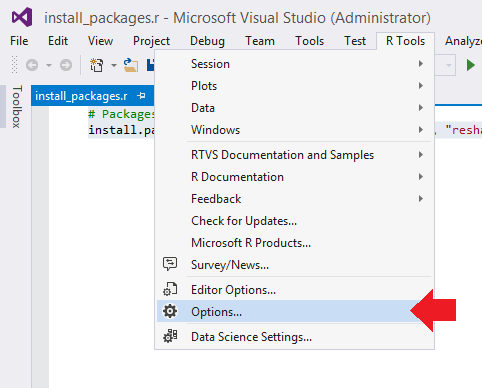Click the "resha" string in code
Image resolution: width=482 pixels, height=388 pixels.
(x=464, y=130)
